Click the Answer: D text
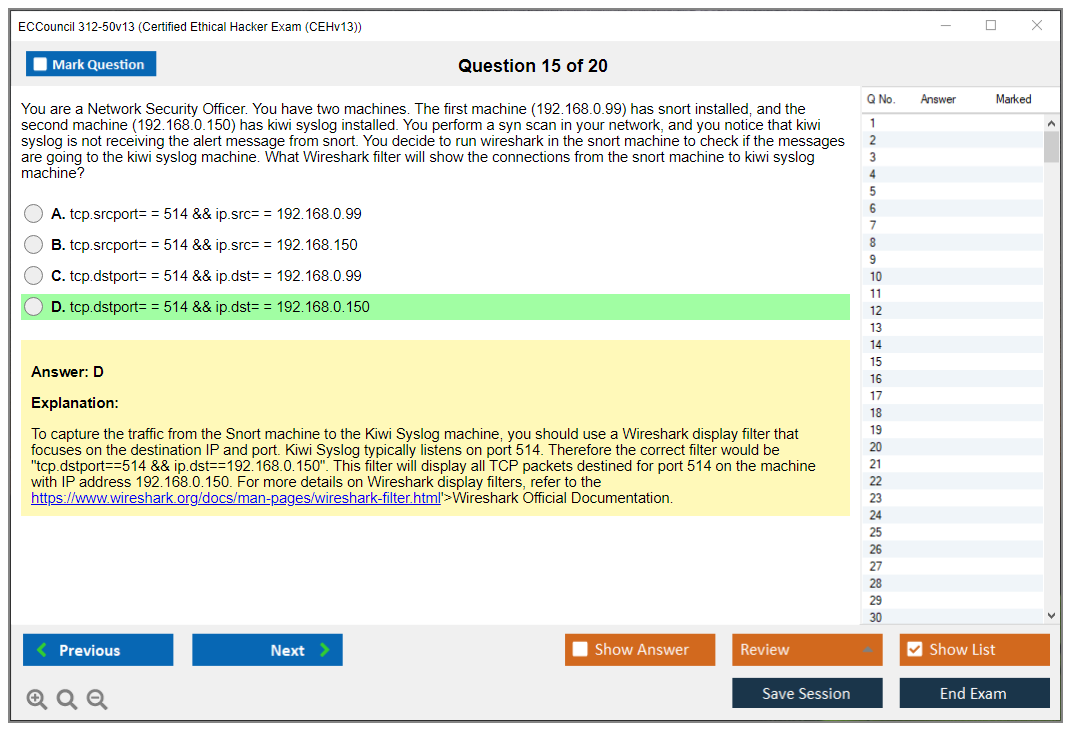 coord(67,372)
